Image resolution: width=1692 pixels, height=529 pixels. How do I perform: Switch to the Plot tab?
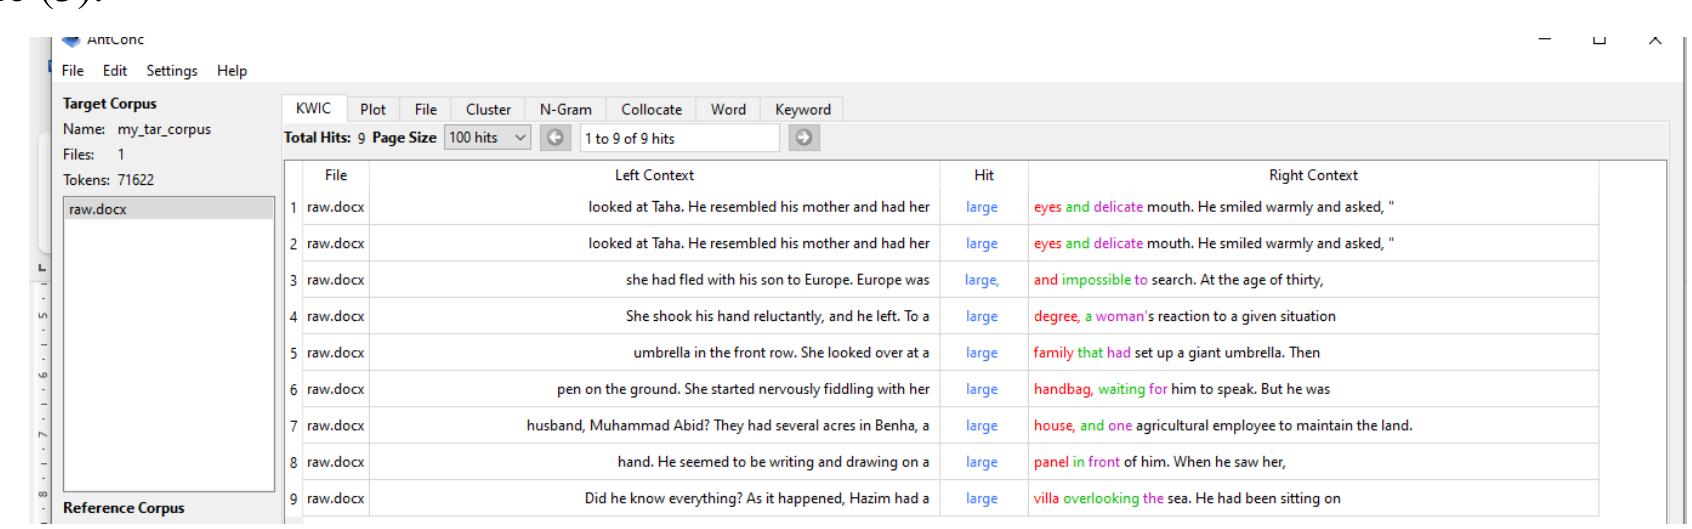(x=373, y=110)
